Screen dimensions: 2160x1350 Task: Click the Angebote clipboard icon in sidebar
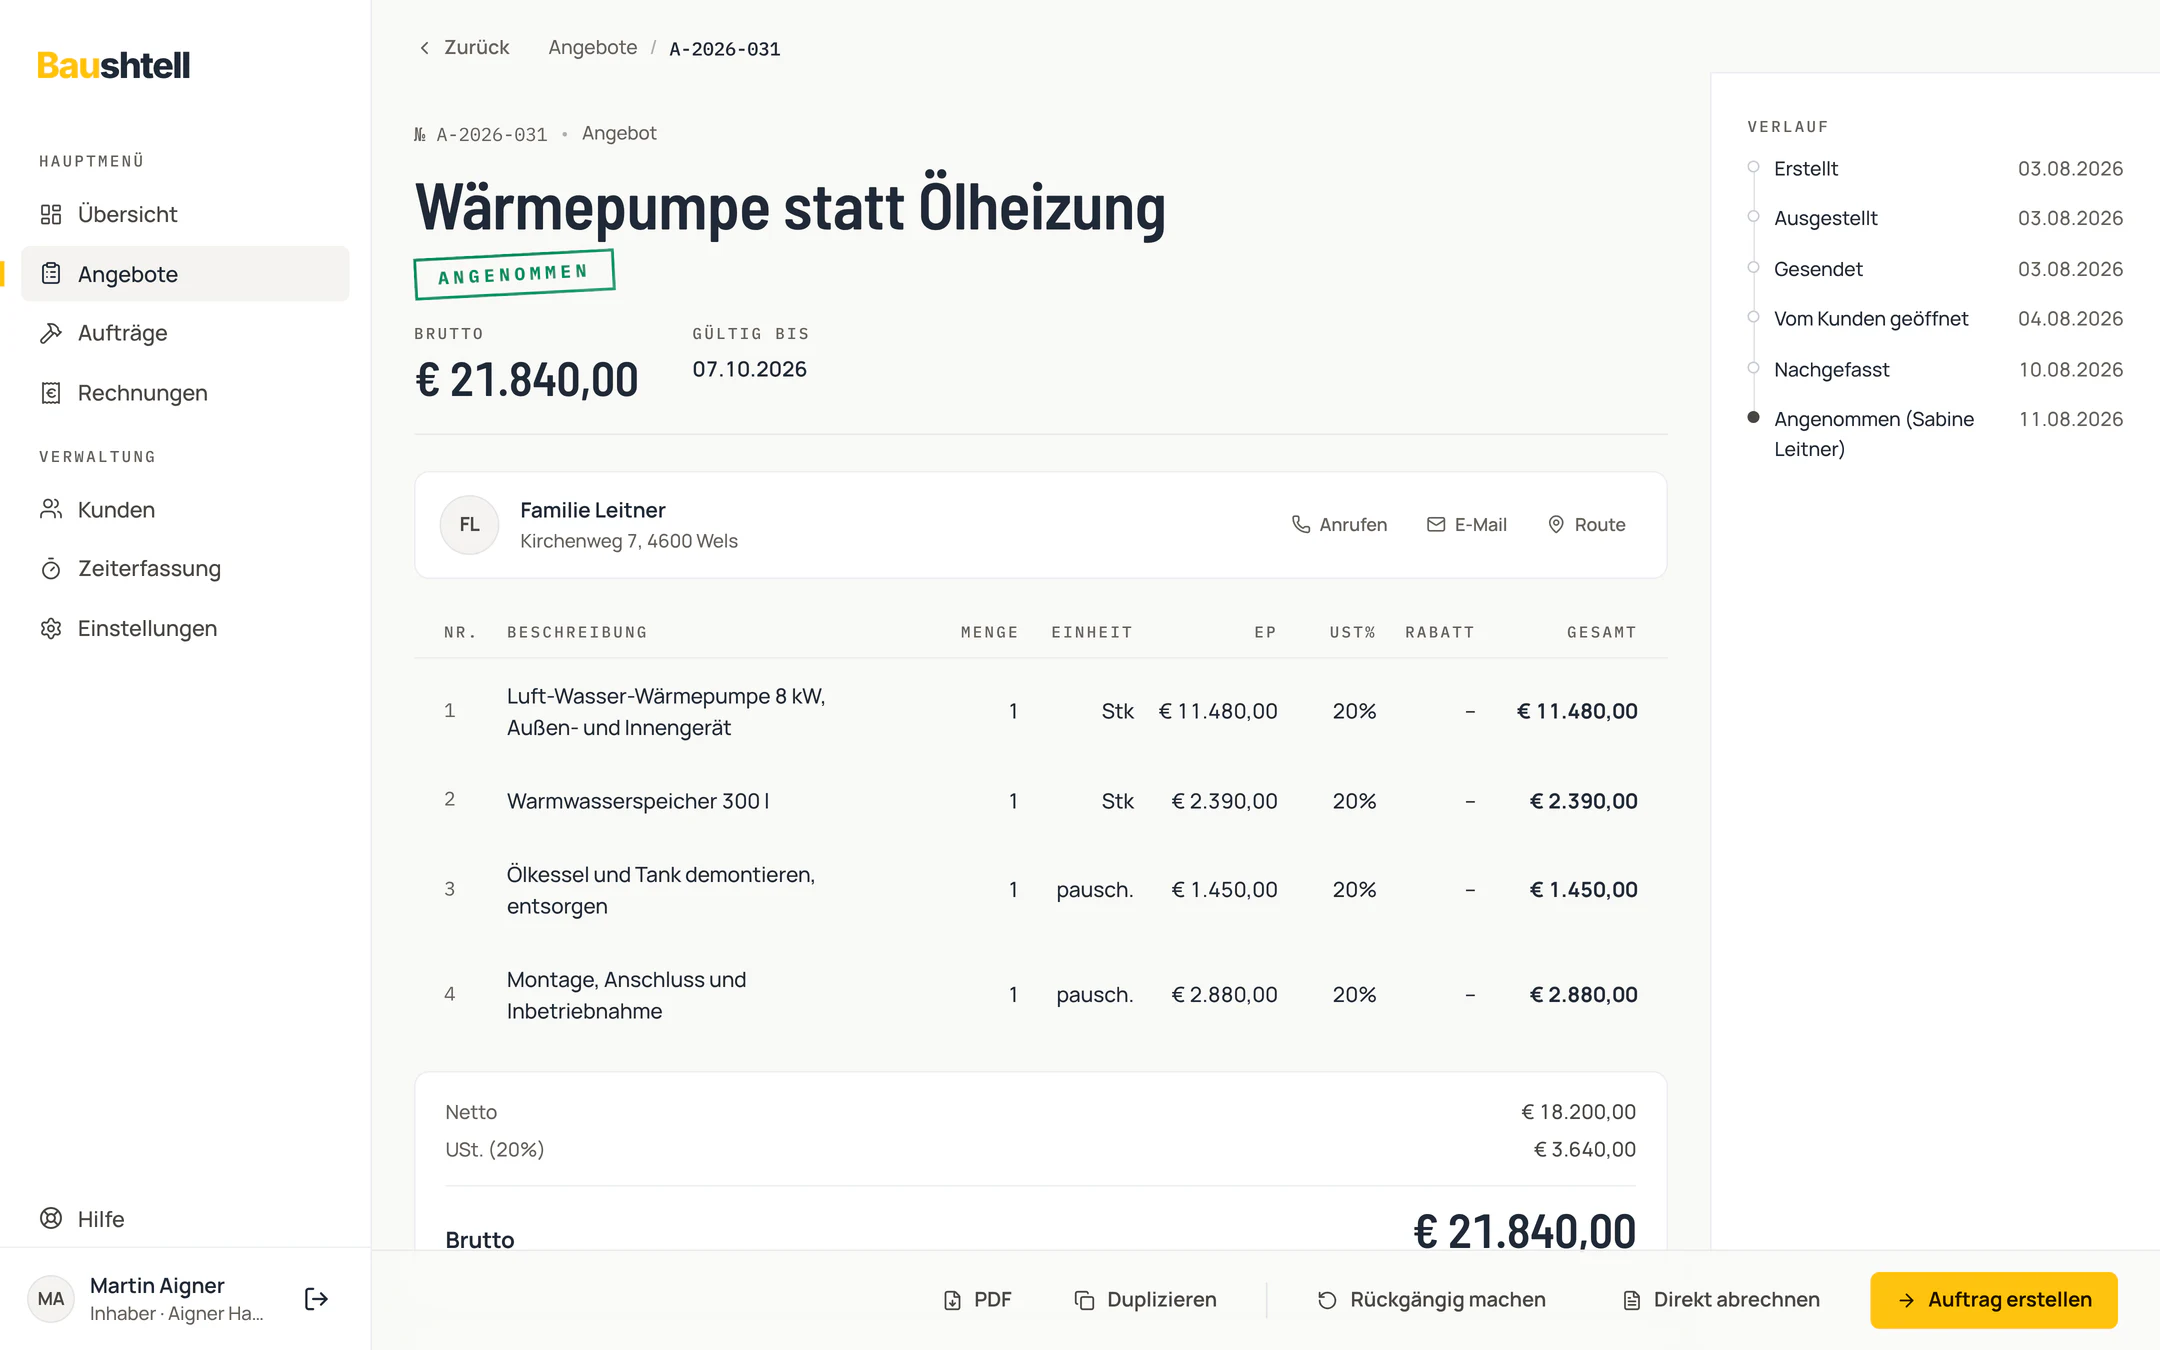(x=51, y=274)
